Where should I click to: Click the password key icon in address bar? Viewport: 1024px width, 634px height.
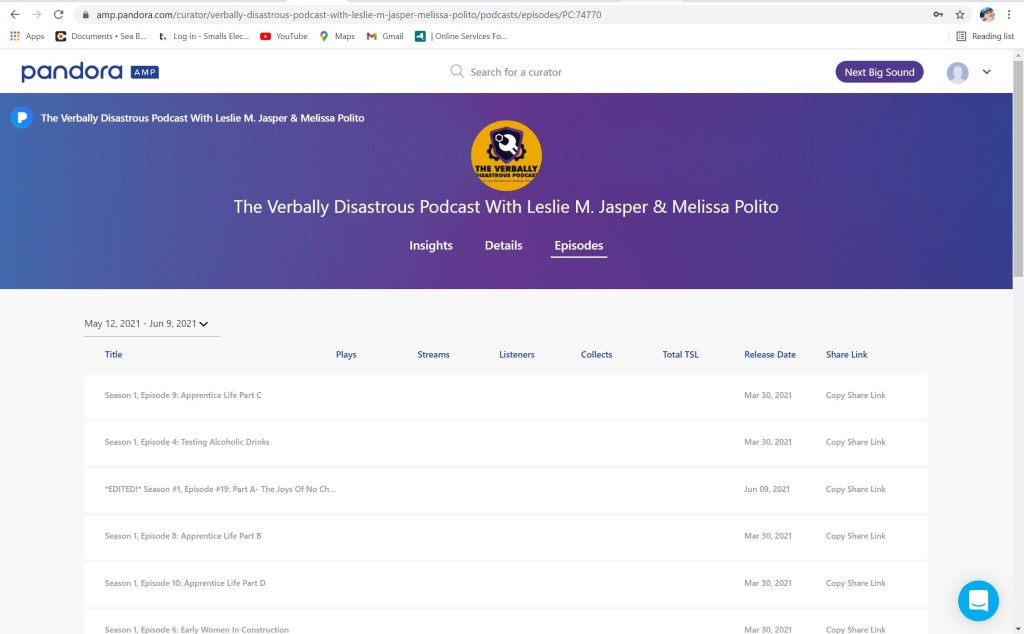click(938, 15)
